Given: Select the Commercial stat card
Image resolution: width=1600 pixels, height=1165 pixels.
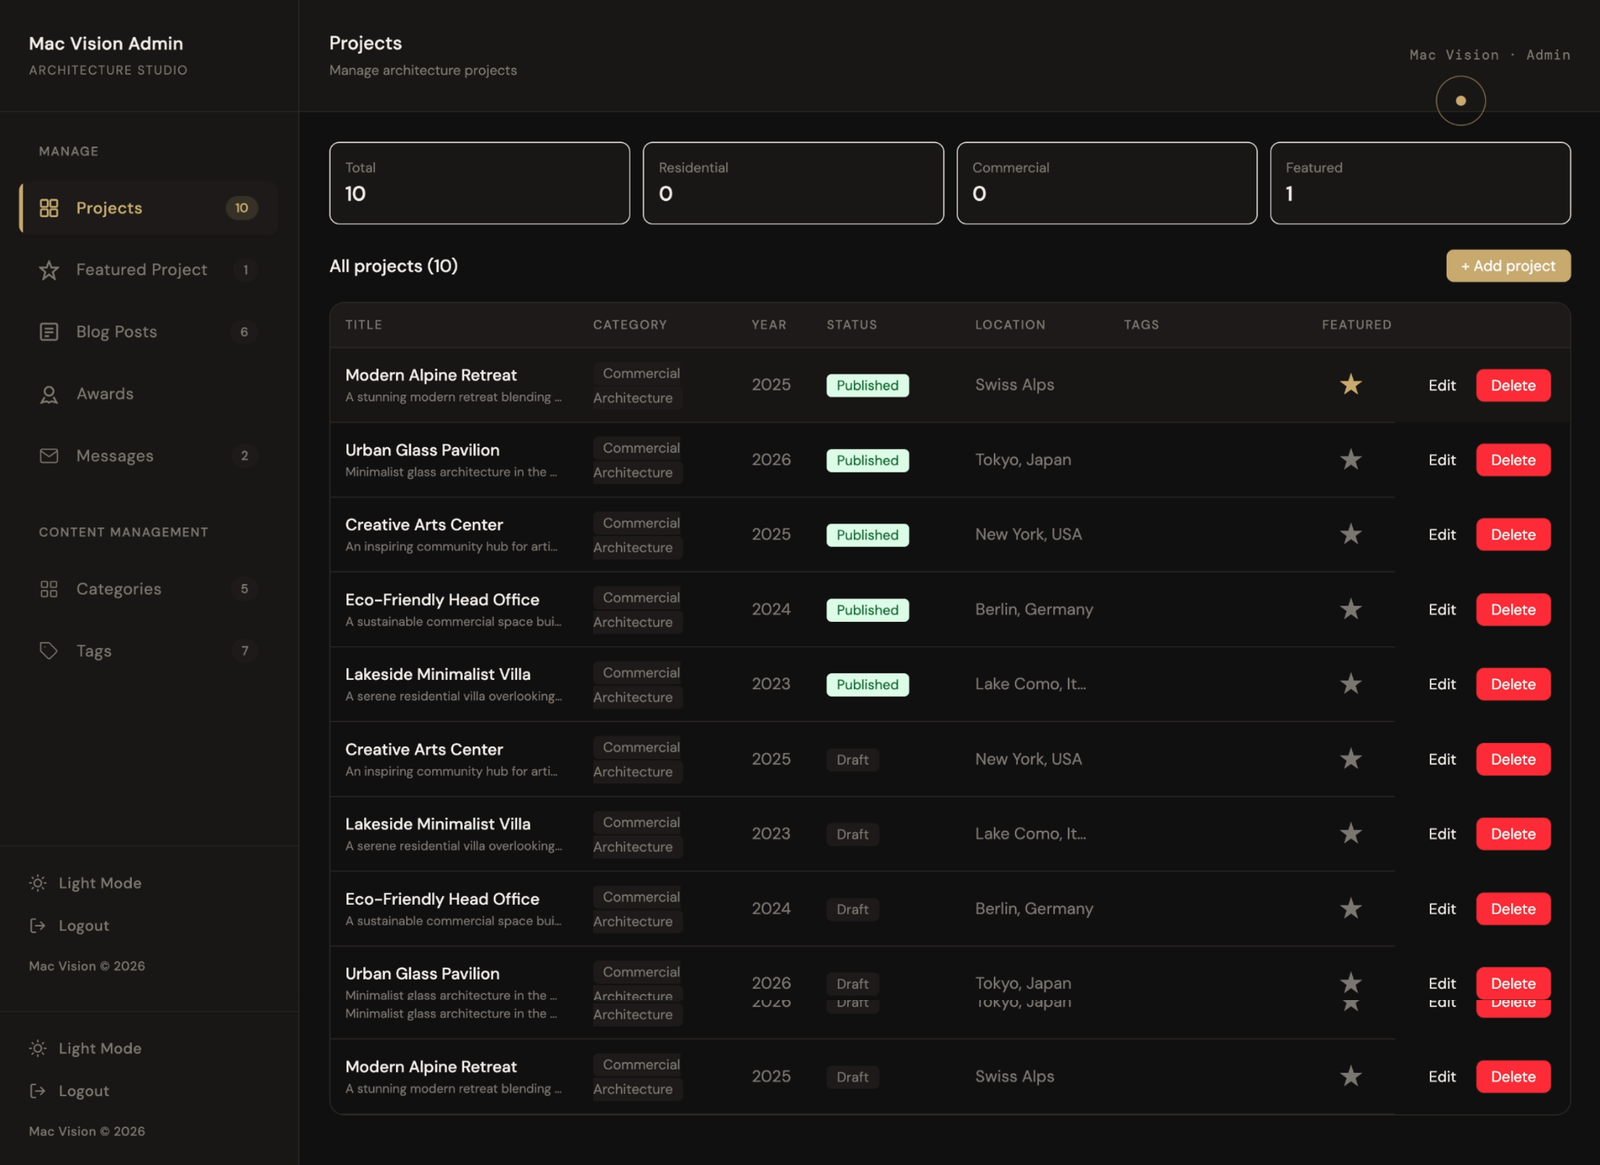Looking at the screenshot, I should point(1107,183).
